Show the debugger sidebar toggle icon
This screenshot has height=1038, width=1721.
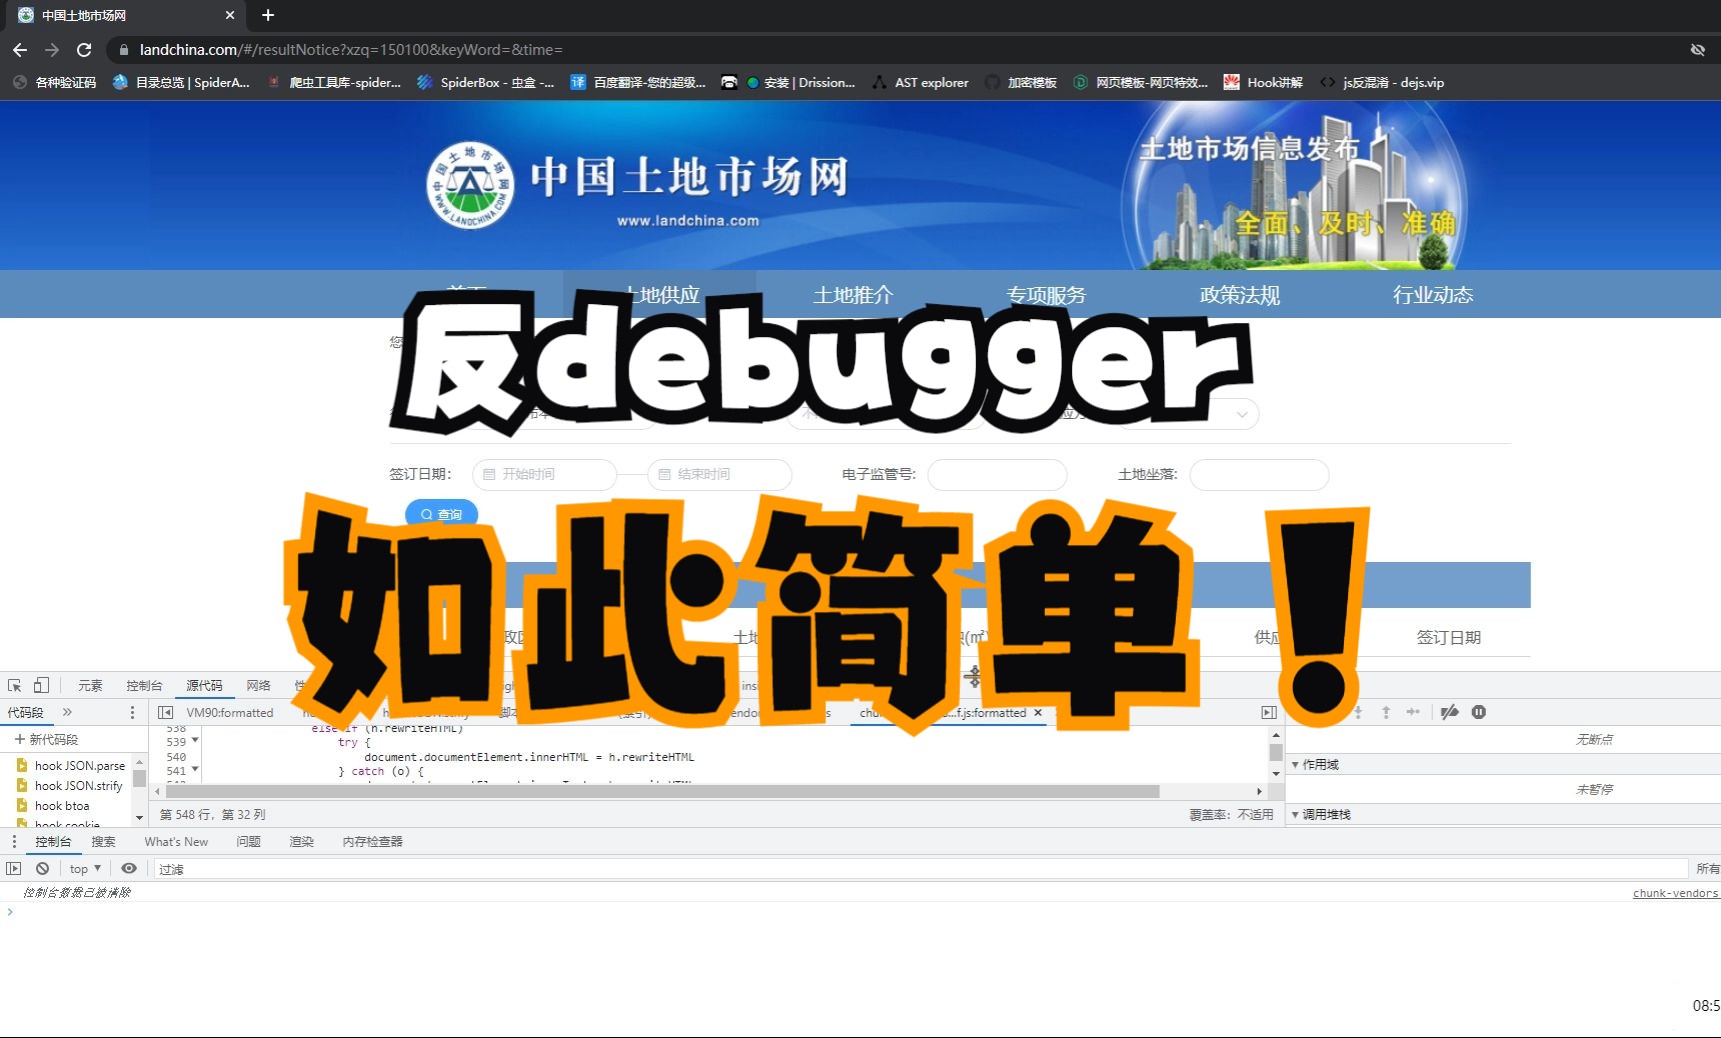1269,712
